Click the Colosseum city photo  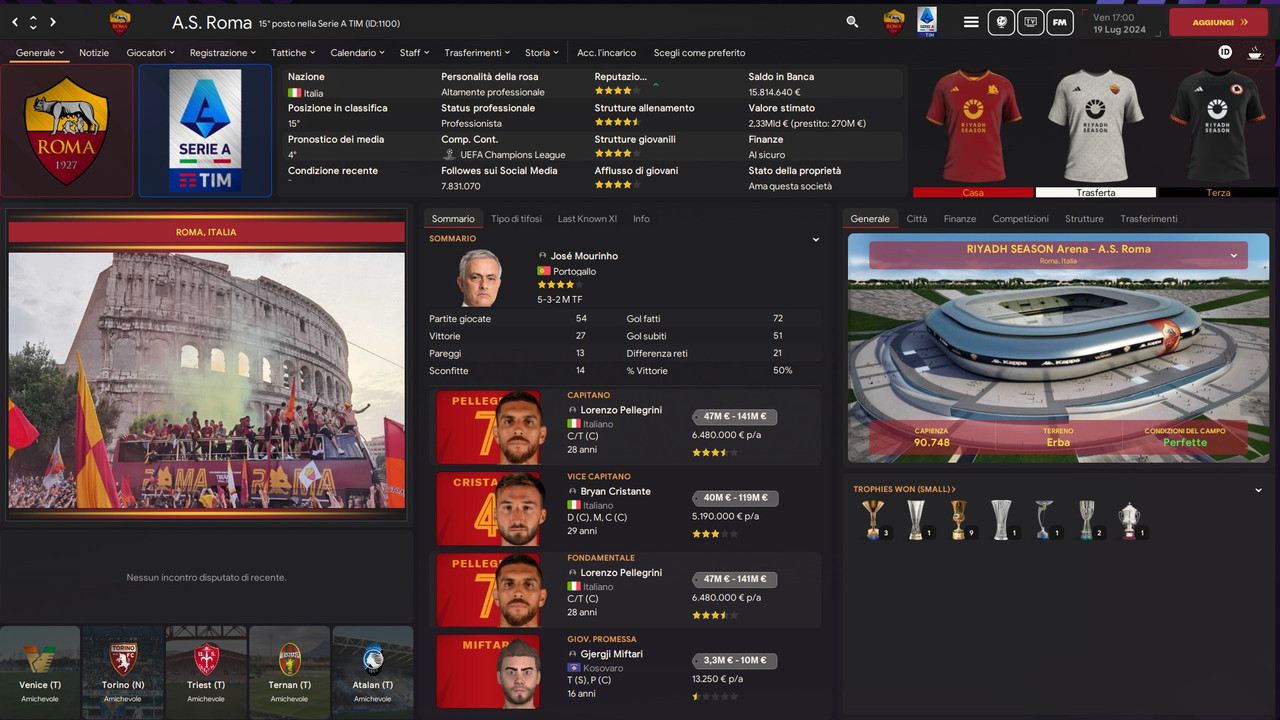tap(207, 380)
